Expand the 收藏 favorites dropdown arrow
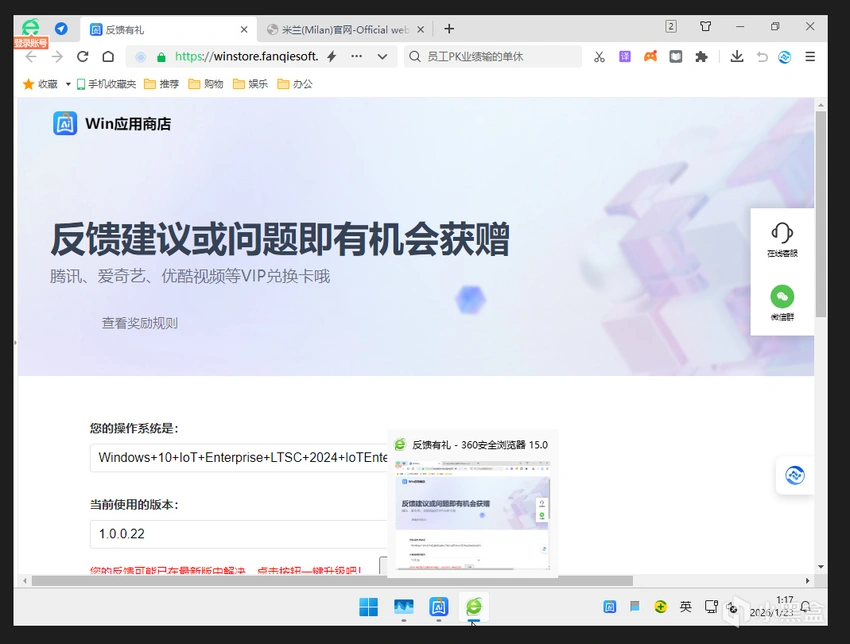 coord(68,84)
